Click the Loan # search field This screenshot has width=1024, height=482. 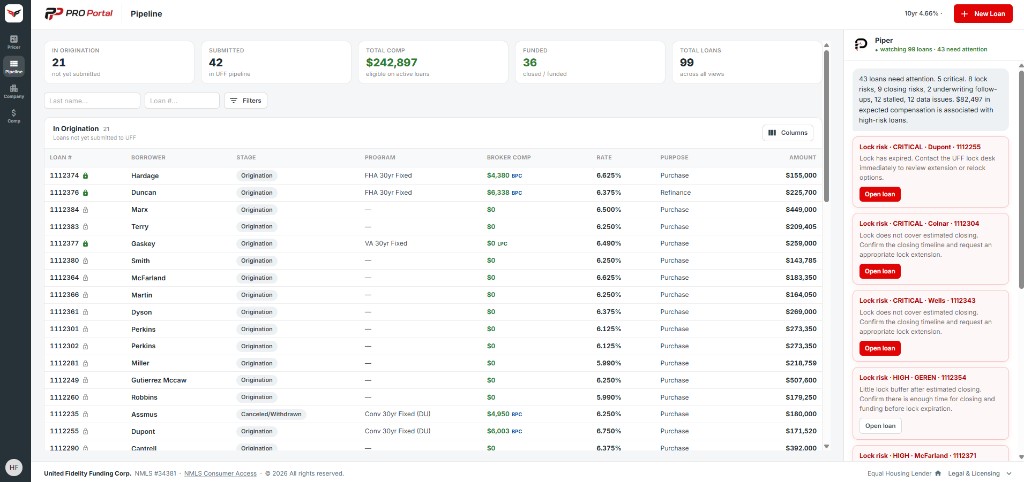pyautogui.click(x=182, y=101)
